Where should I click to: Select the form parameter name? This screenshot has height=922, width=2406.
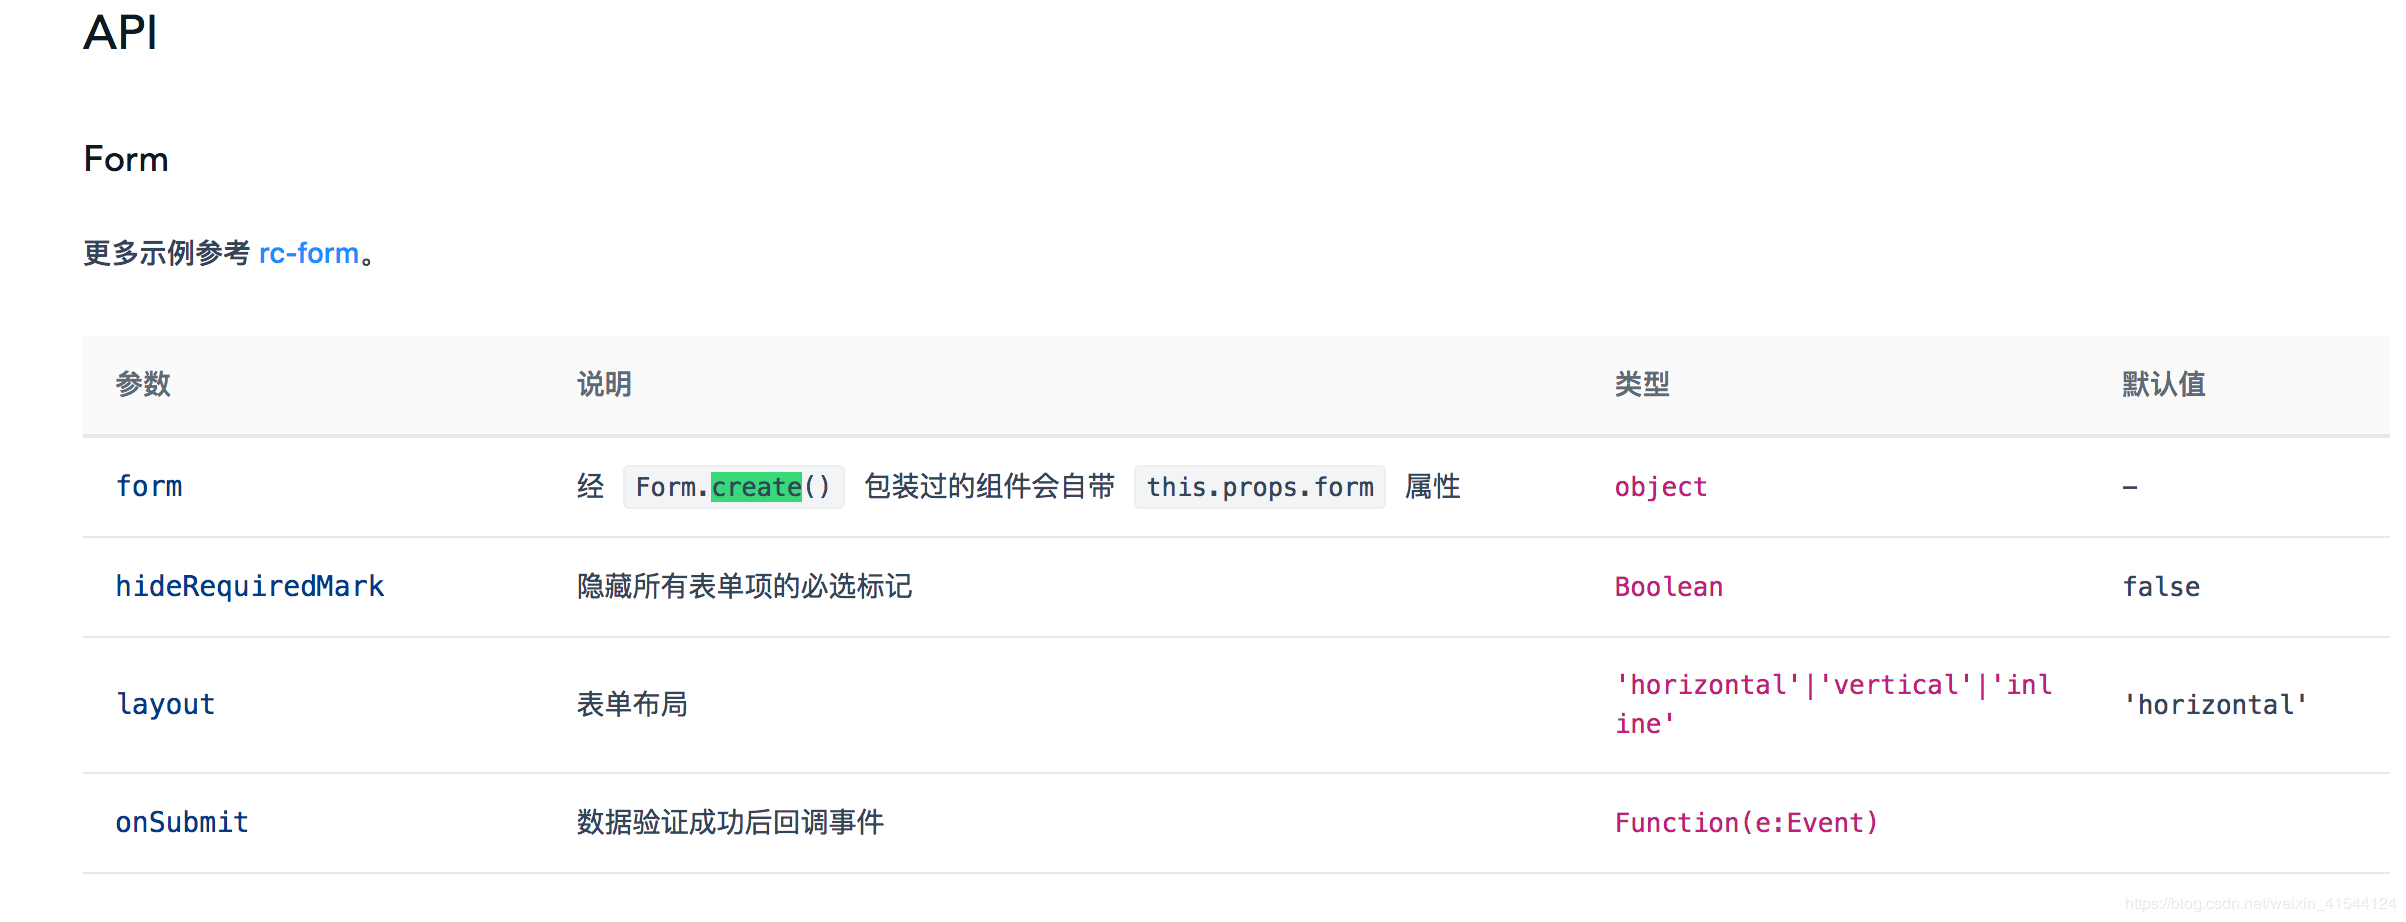click(149, 487)
